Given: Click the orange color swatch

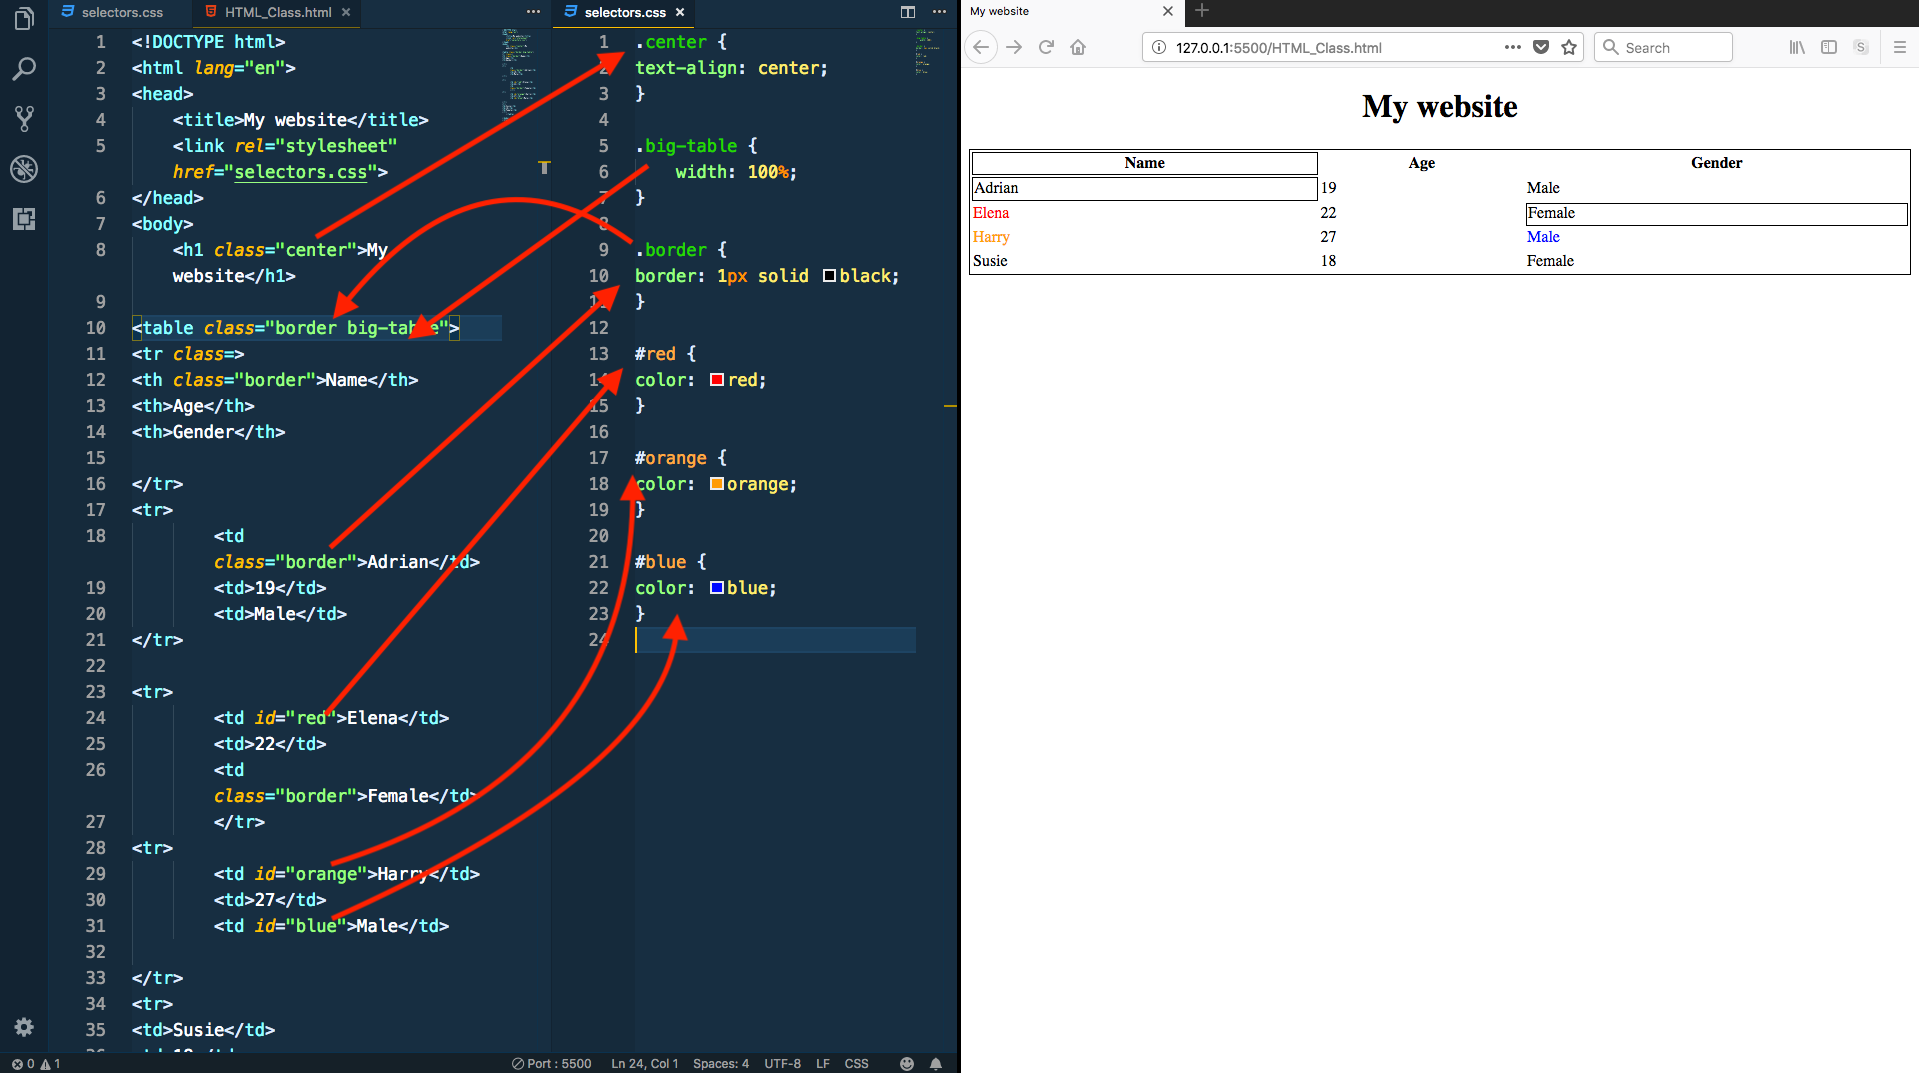Looking at the screenshot, I should (x=717, y=484).
